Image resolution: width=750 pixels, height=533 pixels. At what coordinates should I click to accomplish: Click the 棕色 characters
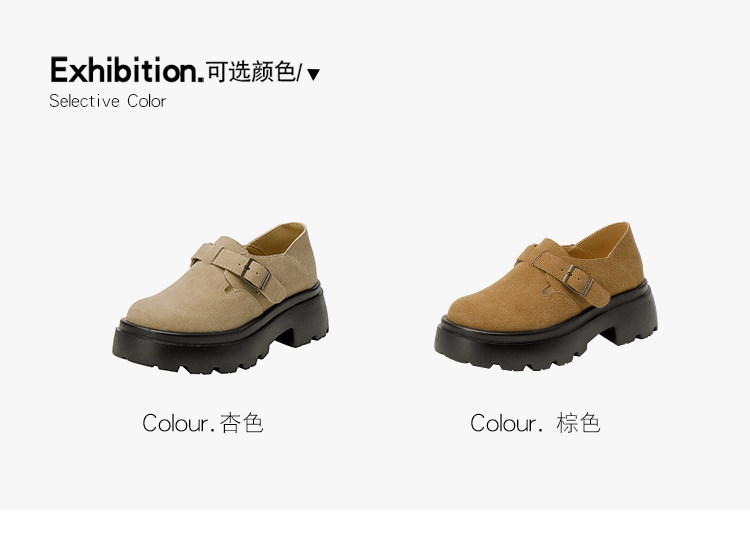(578, 423)
